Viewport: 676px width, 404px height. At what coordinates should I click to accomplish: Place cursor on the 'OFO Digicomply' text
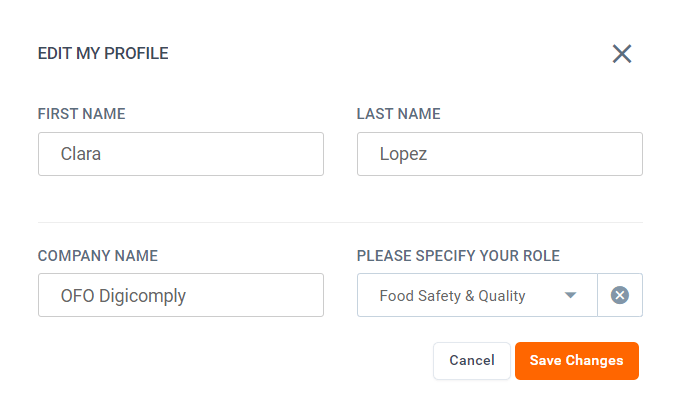tap(123, 296)
